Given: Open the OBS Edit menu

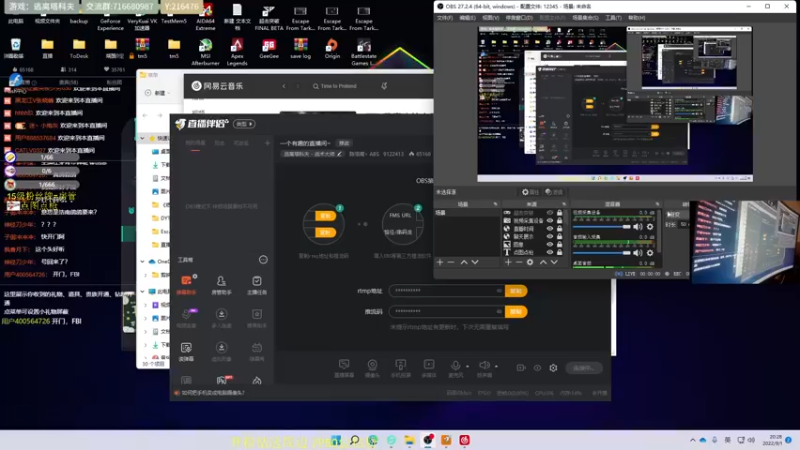Looking at the screenshot, I should click(467, 18).
